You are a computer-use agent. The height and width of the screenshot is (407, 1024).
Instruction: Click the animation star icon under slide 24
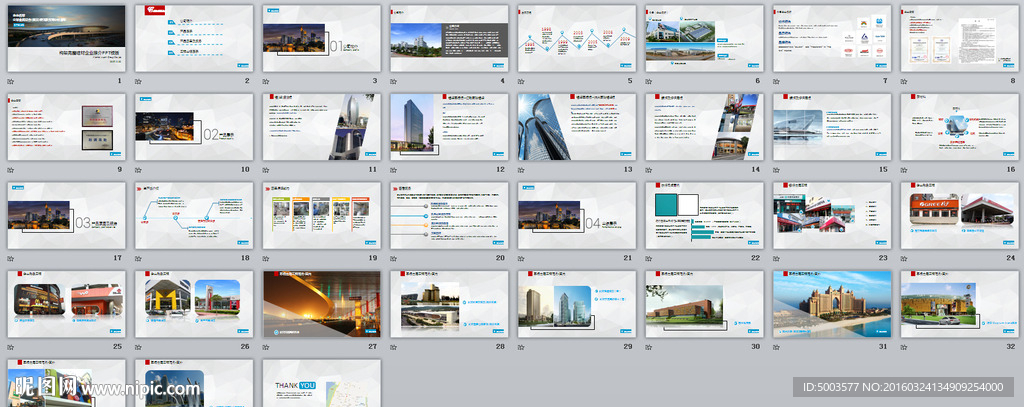pyautogui.click(x=904, y=258)
